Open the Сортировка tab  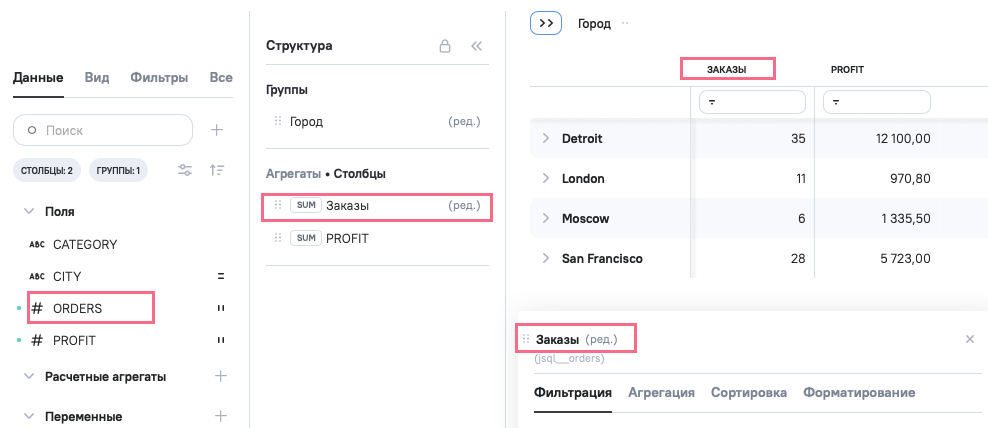point(749,393)
